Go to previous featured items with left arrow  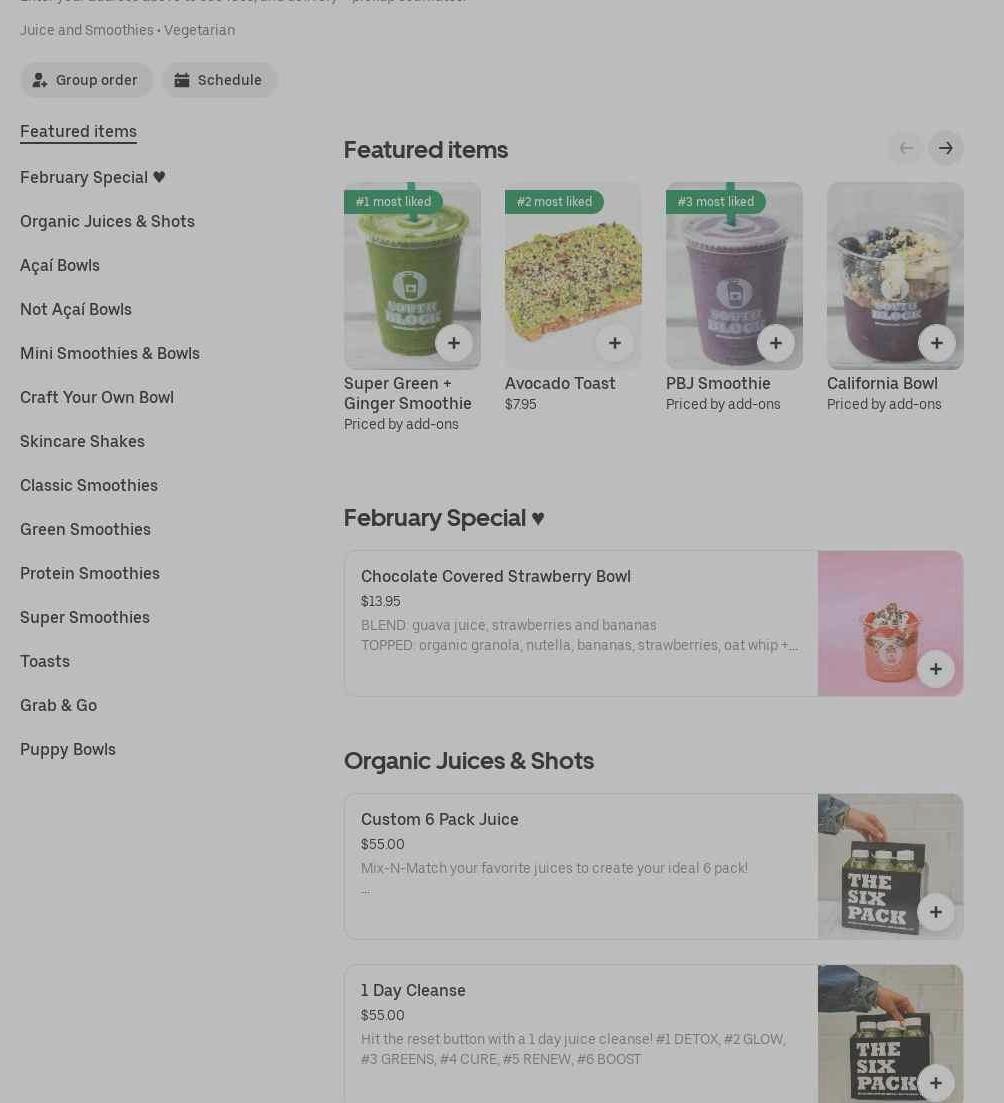(906, 148)
